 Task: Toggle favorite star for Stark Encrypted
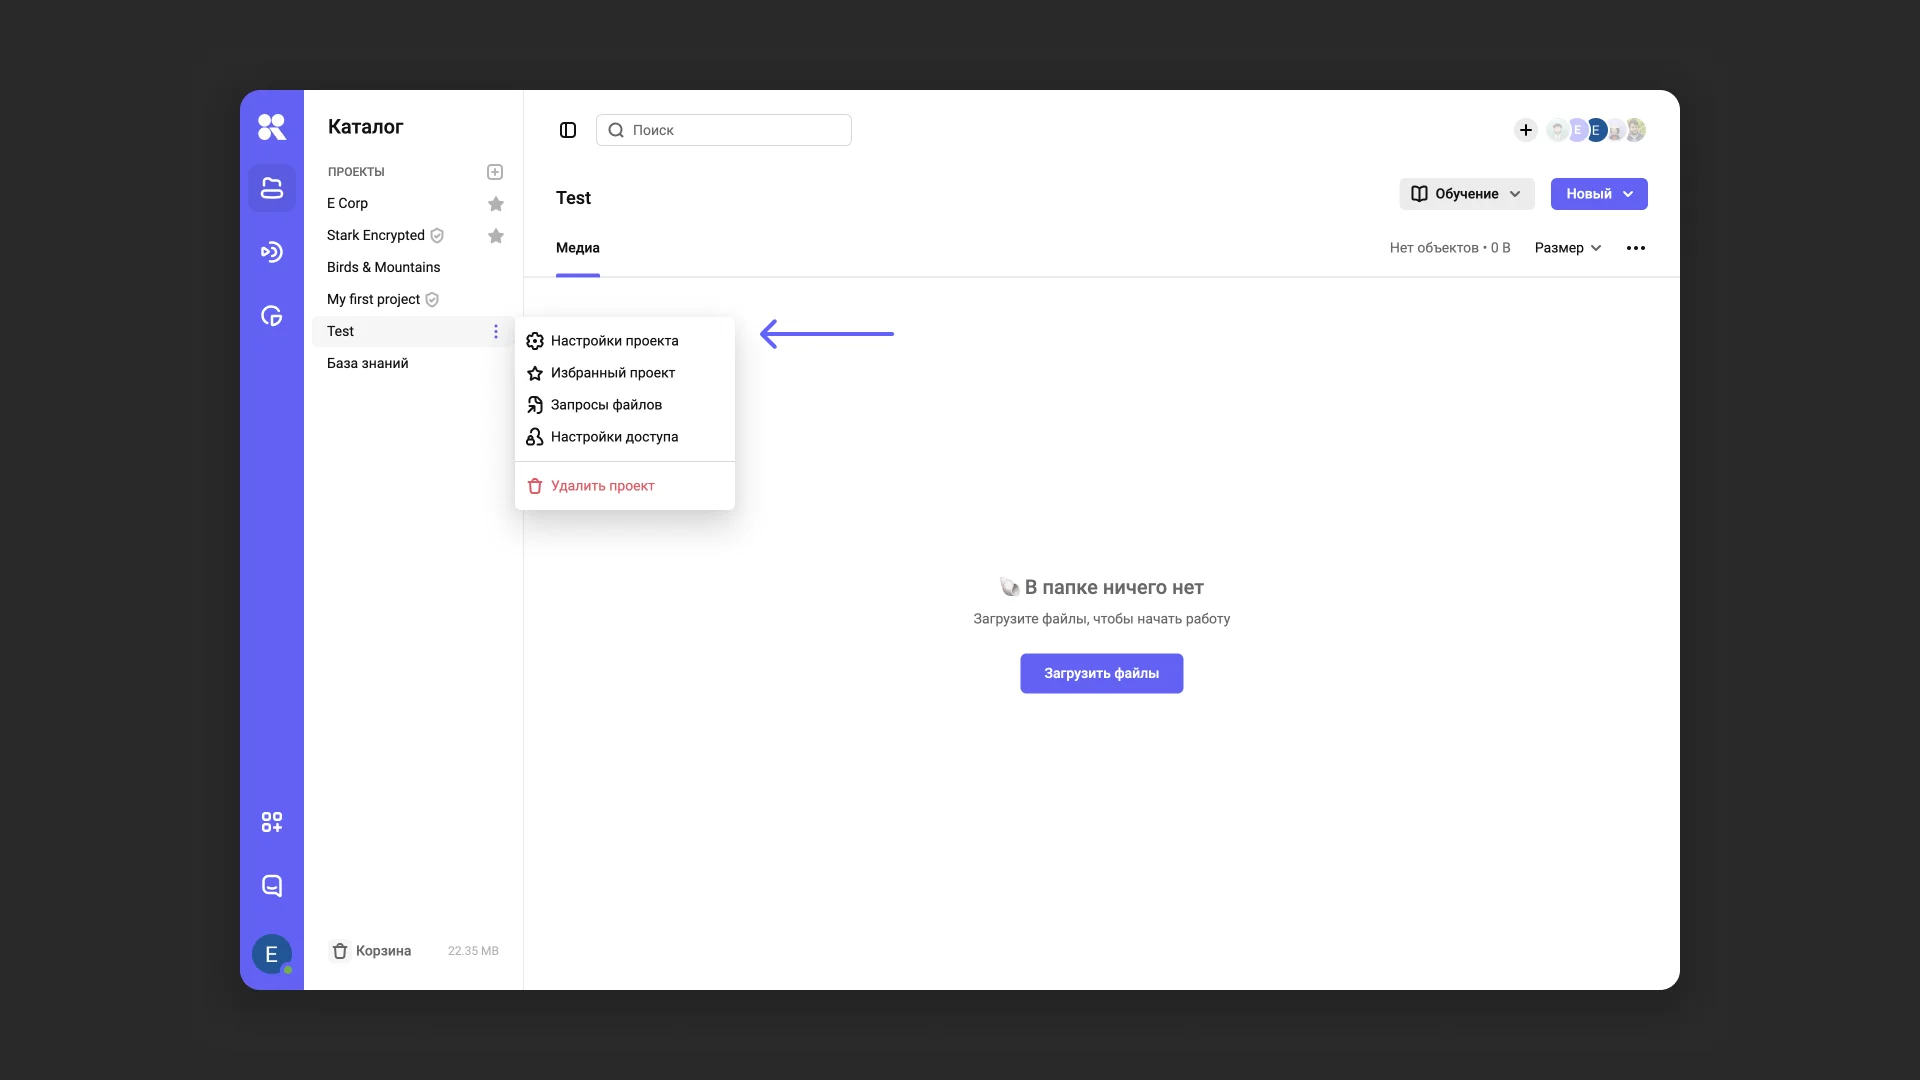click(x=496, y=236)
